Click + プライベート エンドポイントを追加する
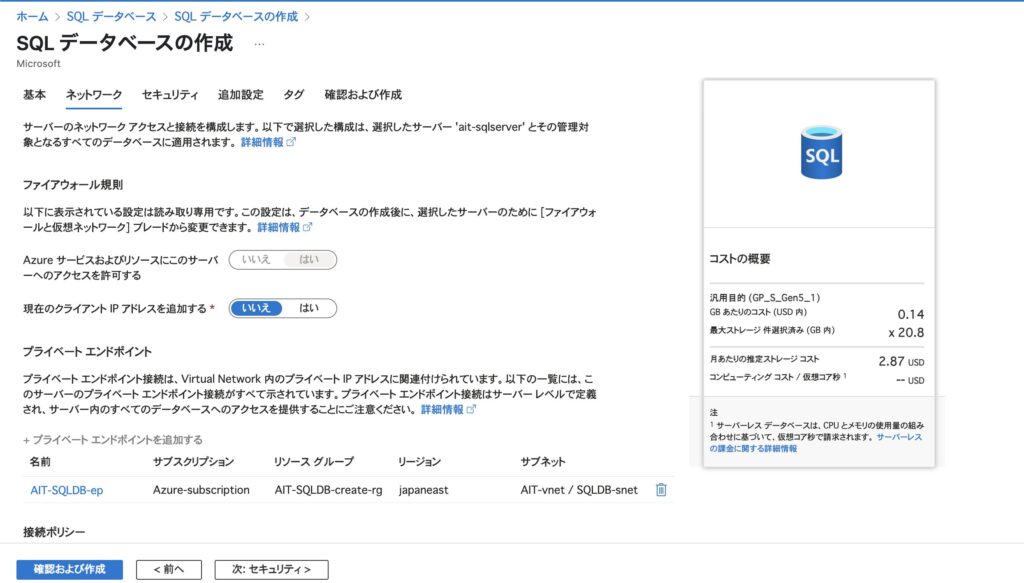The height and width of the screenshot is (583, 1024). click(113, 440)
